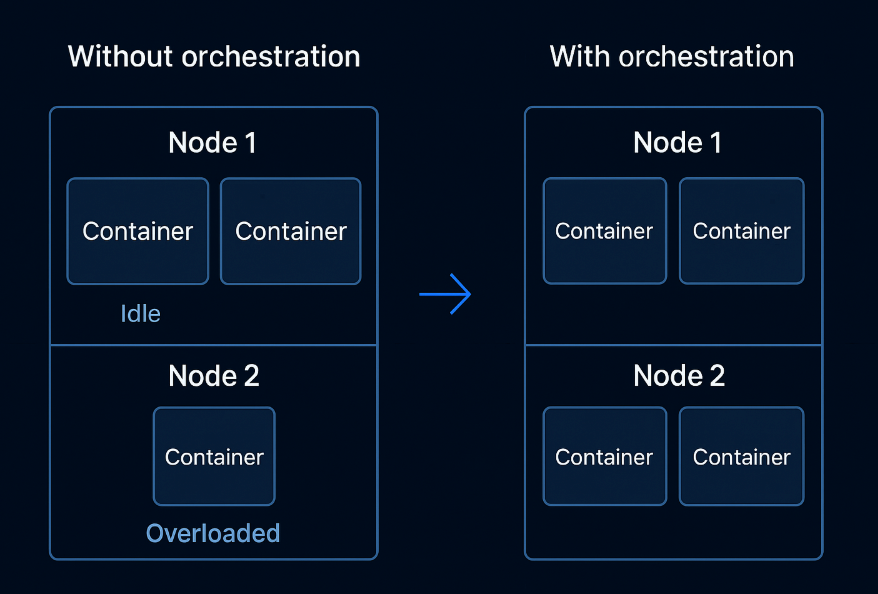Select the right Container in Node 1 with orchestration

[x=741, y=231]
